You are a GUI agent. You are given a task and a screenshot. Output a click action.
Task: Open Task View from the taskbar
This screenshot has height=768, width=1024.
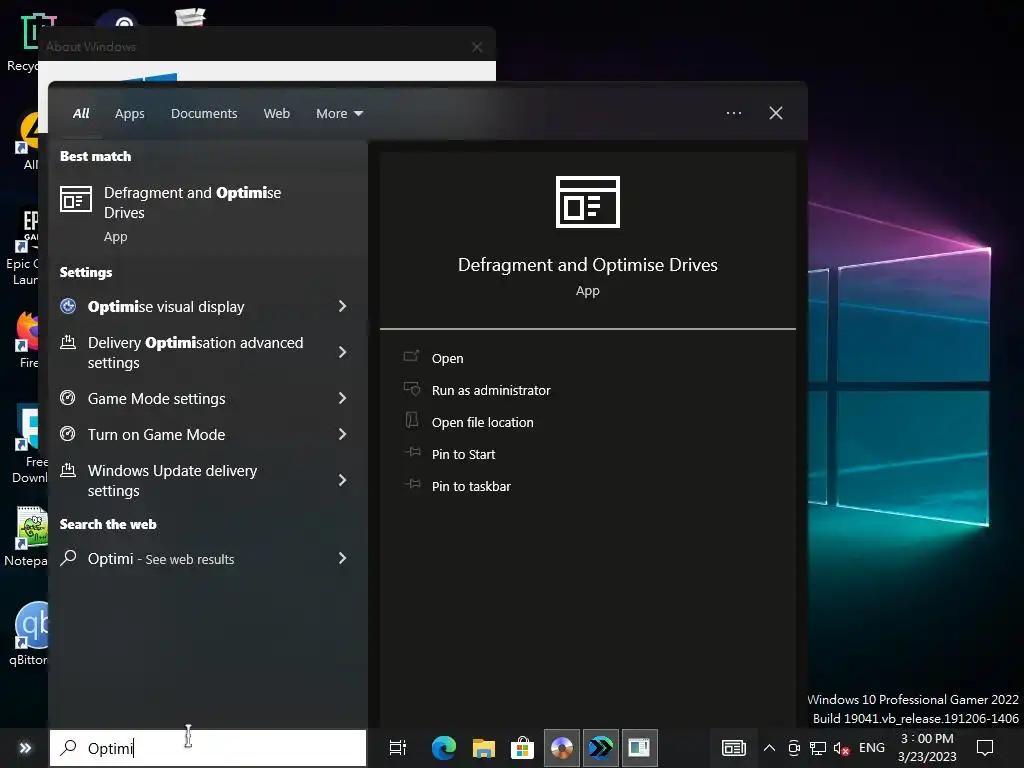tap(398, 748)
